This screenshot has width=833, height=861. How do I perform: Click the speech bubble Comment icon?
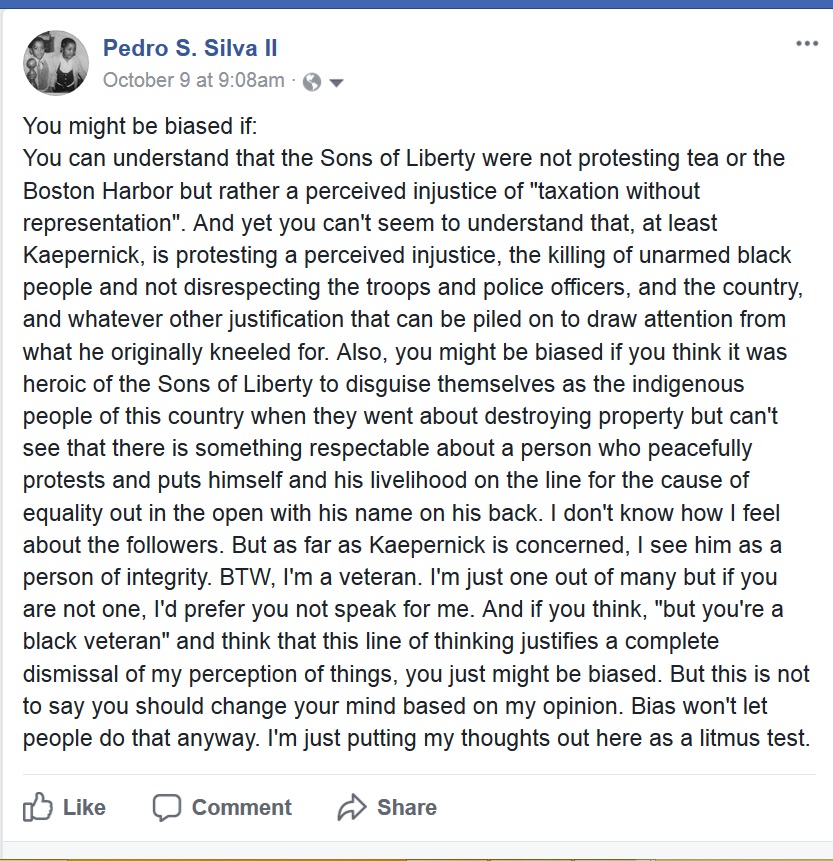167,807
